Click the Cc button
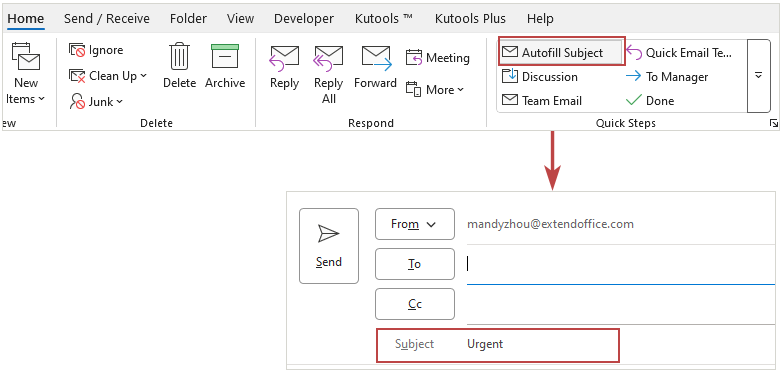782x378 pixels. pyautogui.click(x=414, y=304)
